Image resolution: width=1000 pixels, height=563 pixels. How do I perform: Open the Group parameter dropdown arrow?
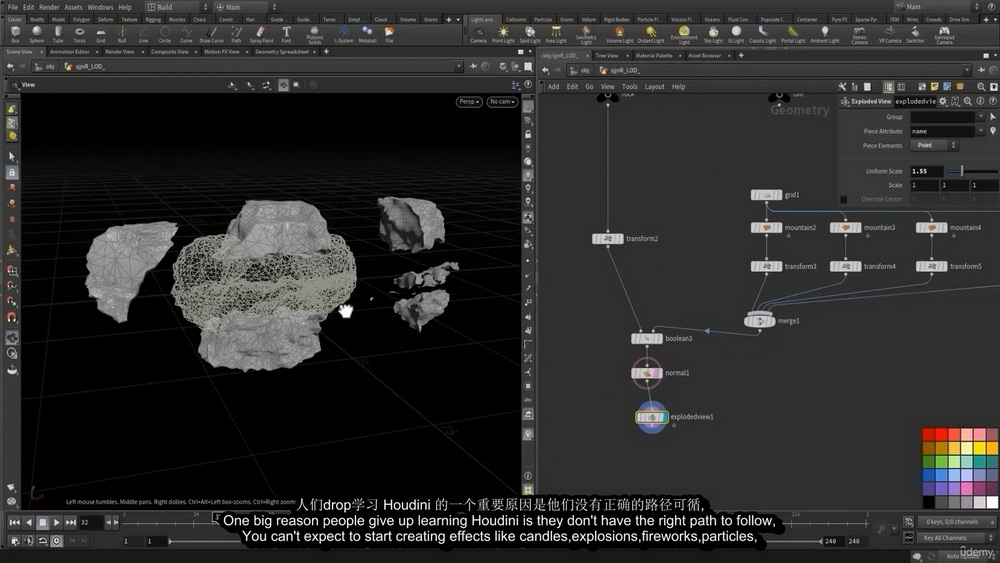click(x=981, y=117)
